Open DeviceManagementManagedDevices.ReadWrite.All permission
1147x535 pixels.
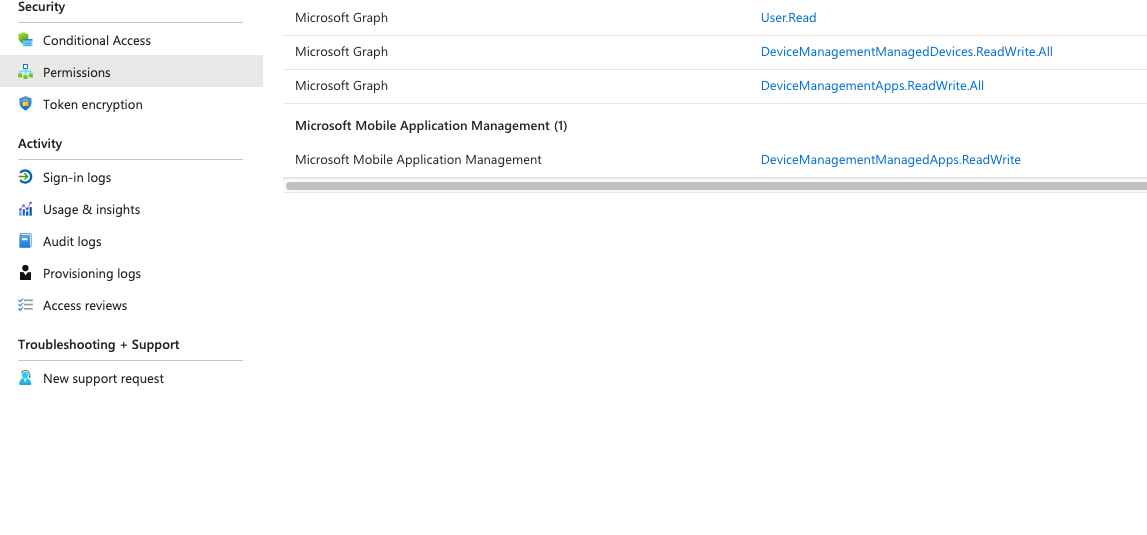tap(906, 52)
